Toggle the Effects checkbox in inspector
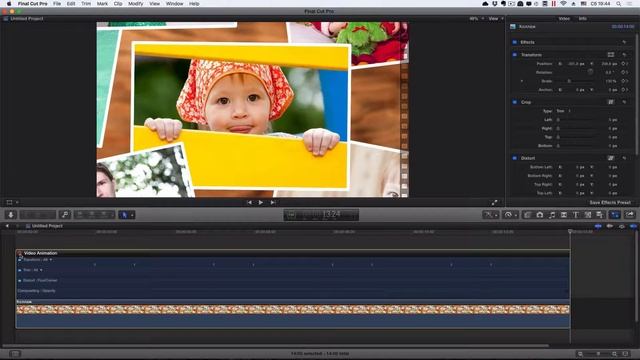The width and height of the screenshot is (640, 360). [514, 42]
